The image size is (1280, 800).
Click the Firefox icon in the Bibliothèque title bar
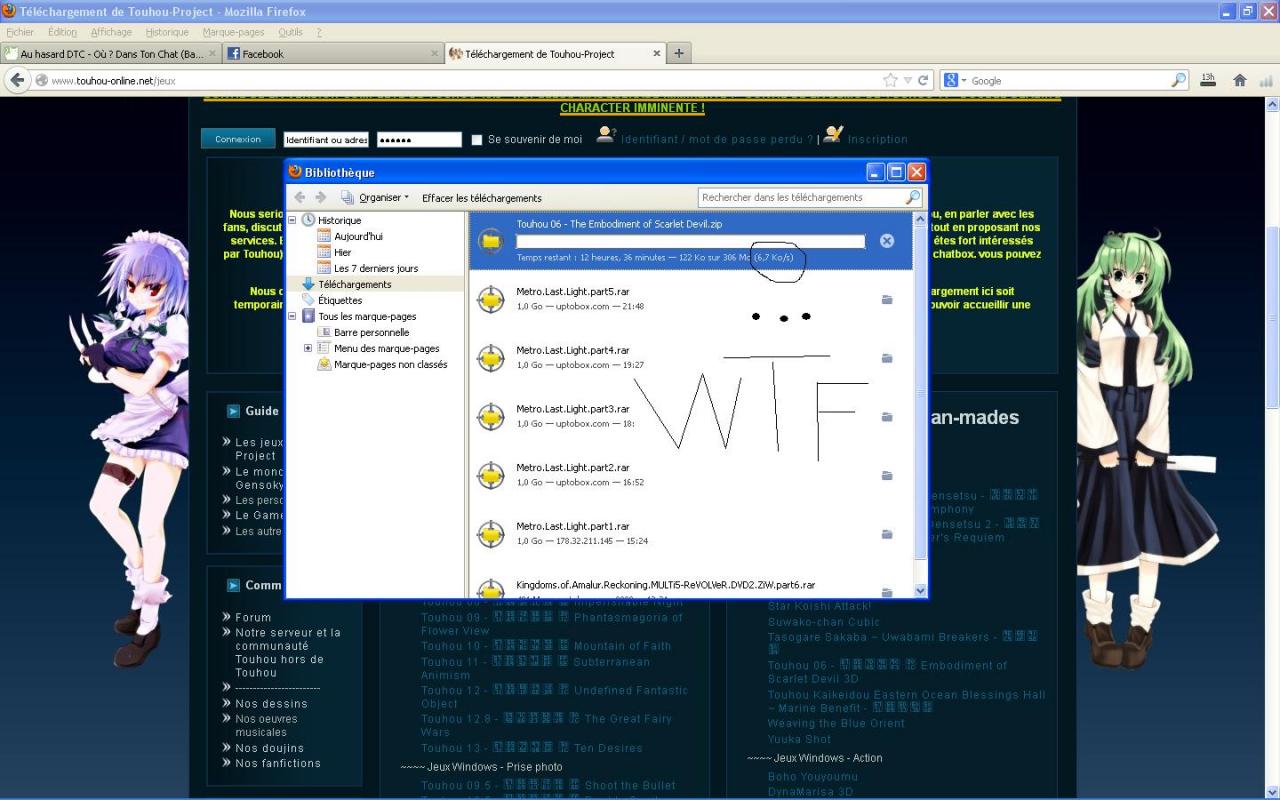coord(295,172)
